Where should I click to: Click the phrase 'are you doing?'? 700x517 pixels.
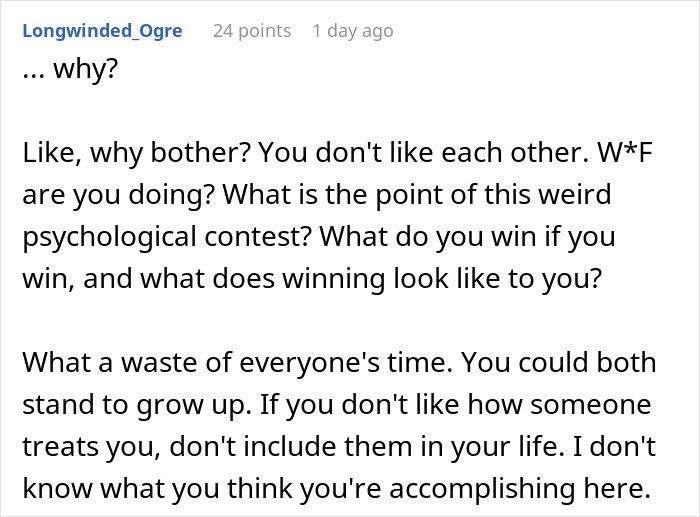pos(119,195)
